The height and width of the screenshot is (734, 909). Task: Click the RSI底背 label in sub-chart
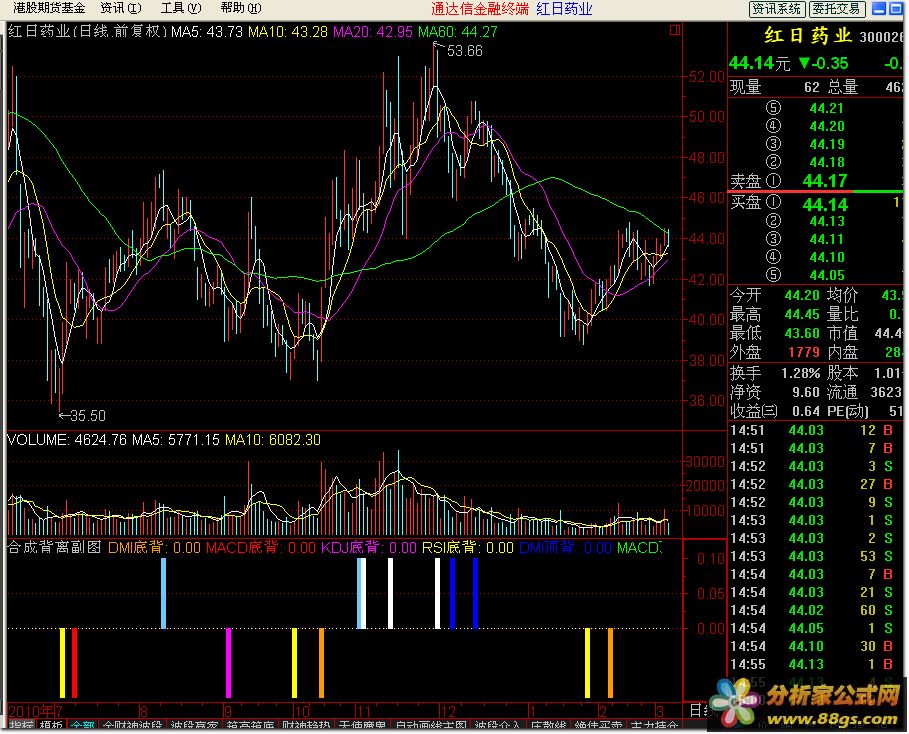point(468,547)
